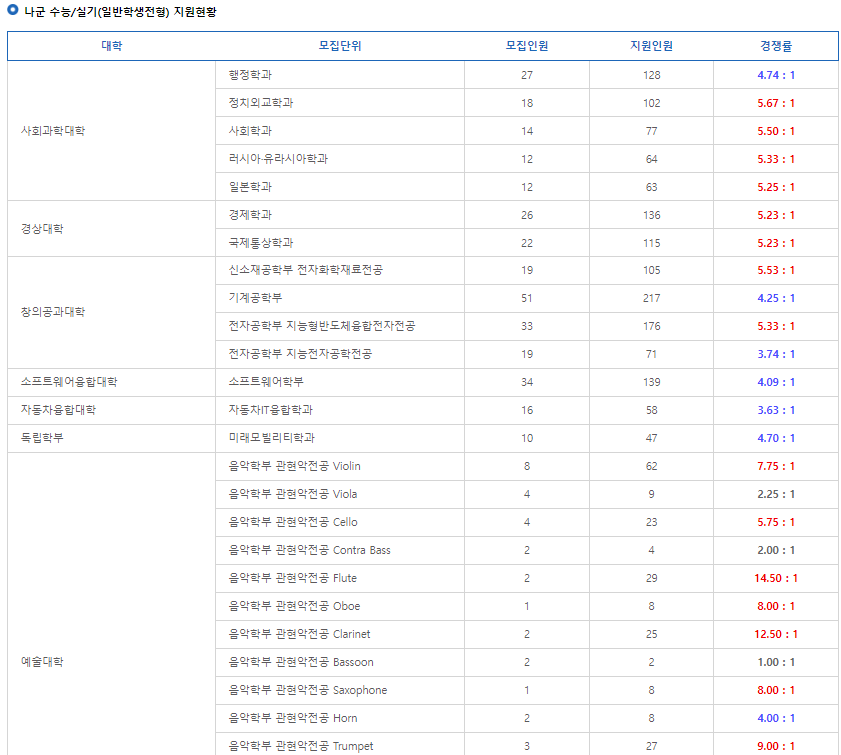841x755 pixels.
Task: Select the 3.63 : 1 ratio value
Action: (776, 410)
